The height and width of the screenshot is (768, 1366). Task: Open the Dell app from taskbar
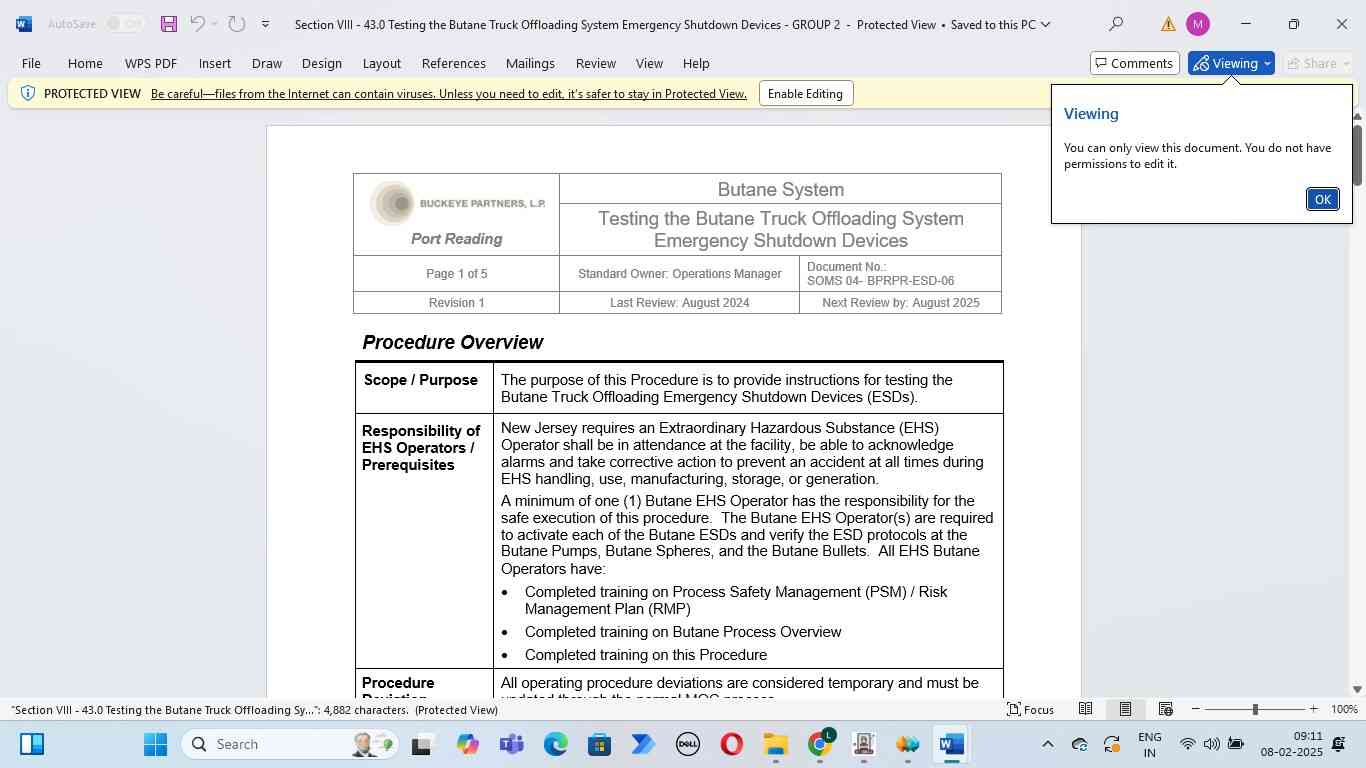pos(687,745)
